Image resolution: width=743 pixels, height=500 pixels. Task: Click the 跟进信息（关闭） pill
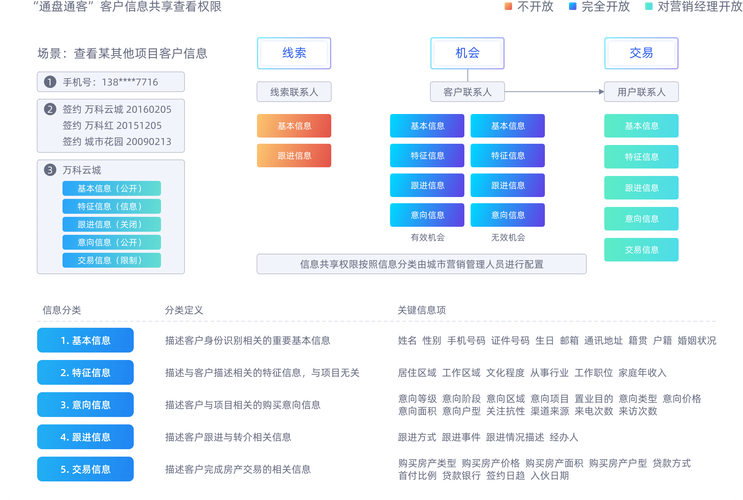tap(111, 225)
